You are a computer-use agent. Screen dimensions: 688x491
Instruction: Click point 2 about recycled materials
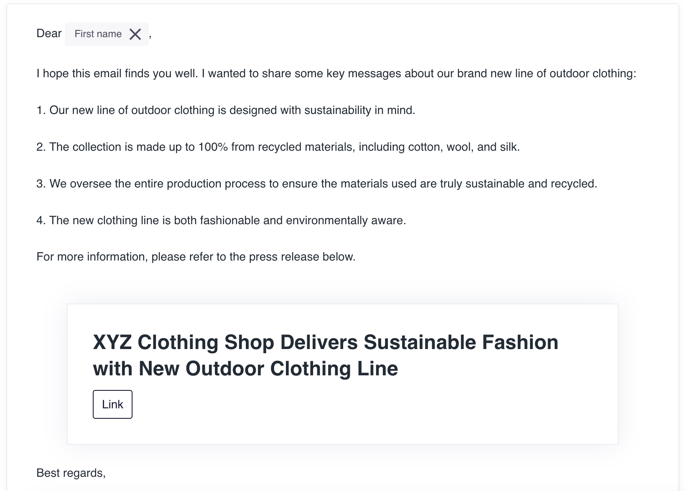pyautogui.click(x=278, y=147)
